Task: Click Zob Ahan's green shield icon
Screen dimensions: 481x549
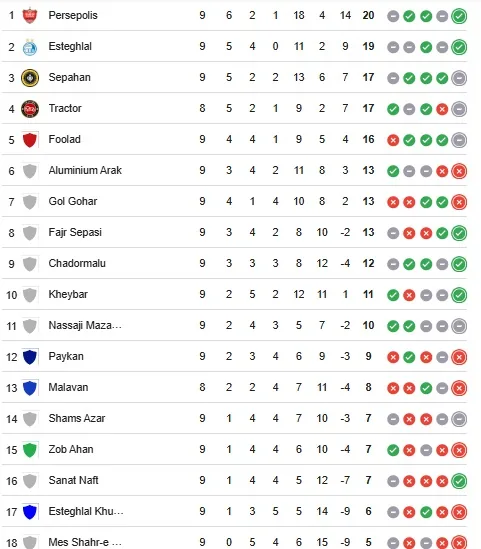Action: (x=30, y=450)
